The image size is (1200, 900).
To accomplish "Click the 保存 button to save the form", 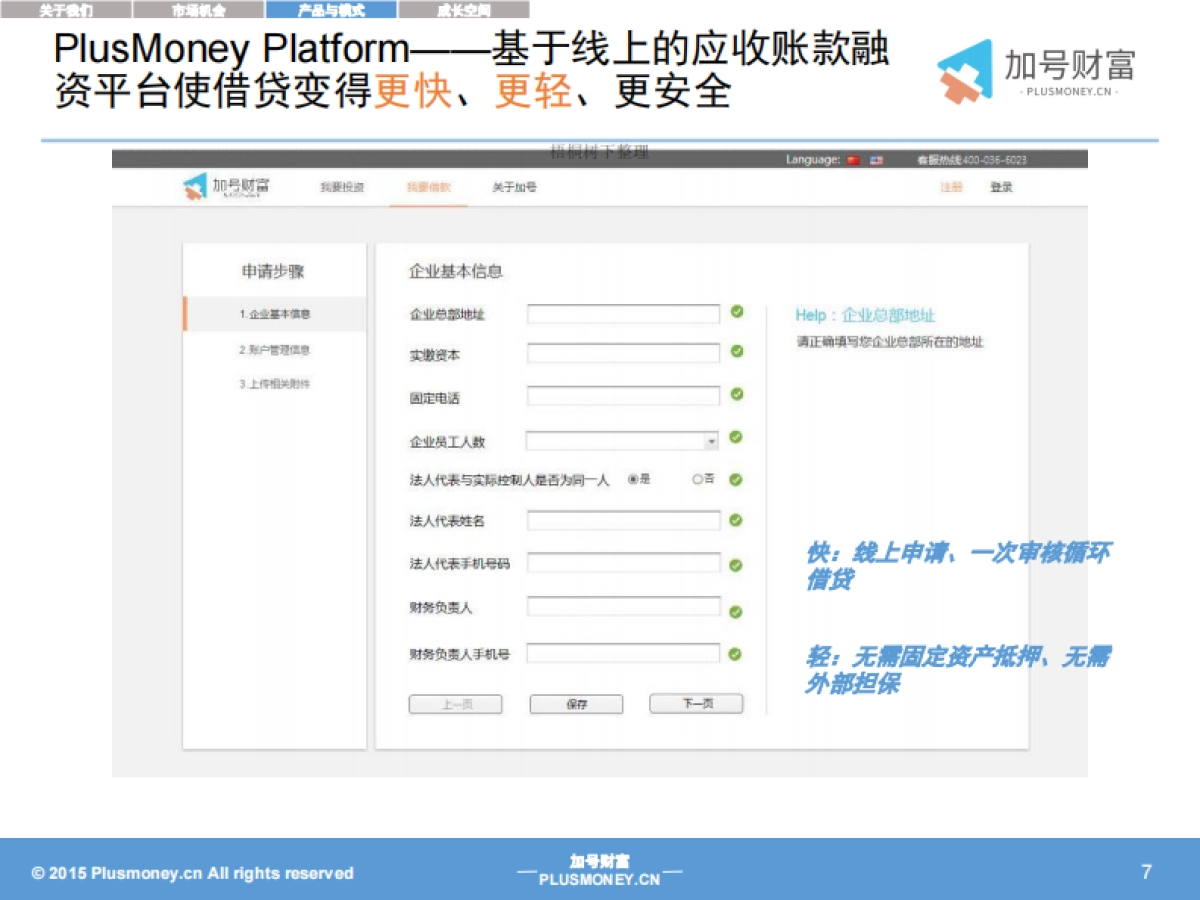I will (575, 703).
